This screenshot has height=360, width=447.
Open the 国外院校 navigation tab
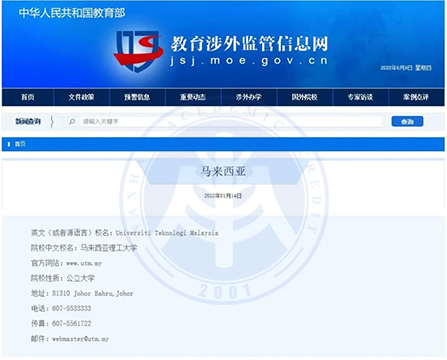tap(305, 97)
